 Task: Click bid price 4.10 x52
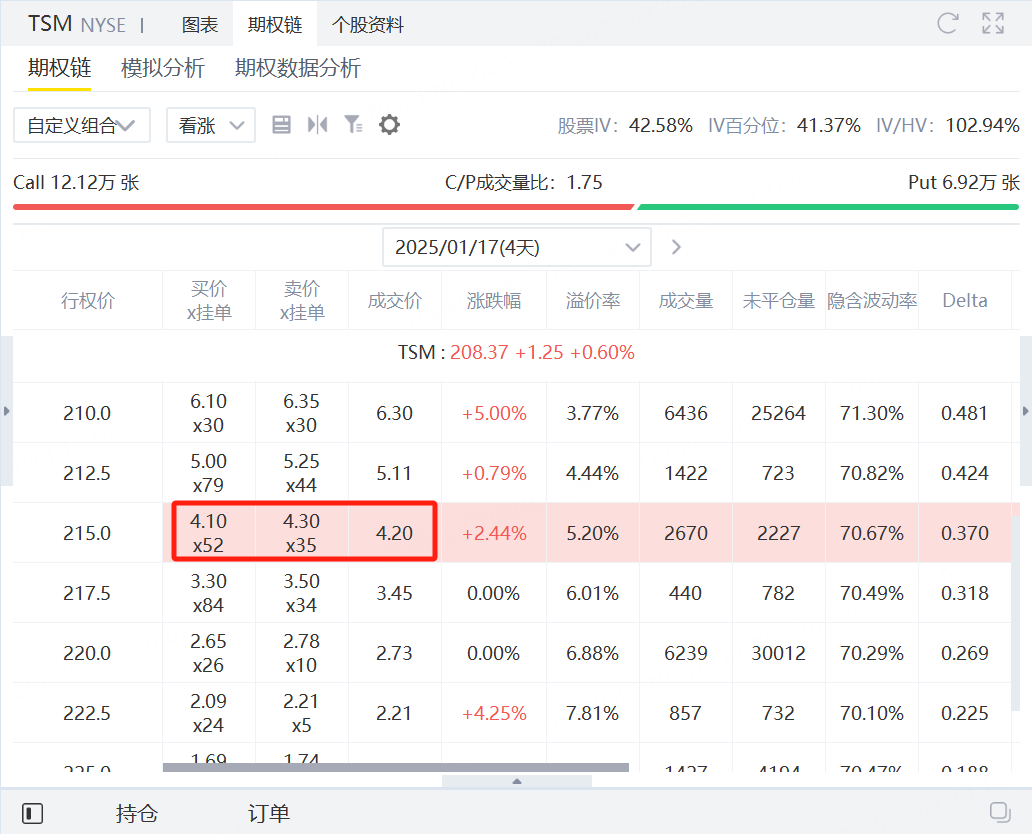click(209, 533)
